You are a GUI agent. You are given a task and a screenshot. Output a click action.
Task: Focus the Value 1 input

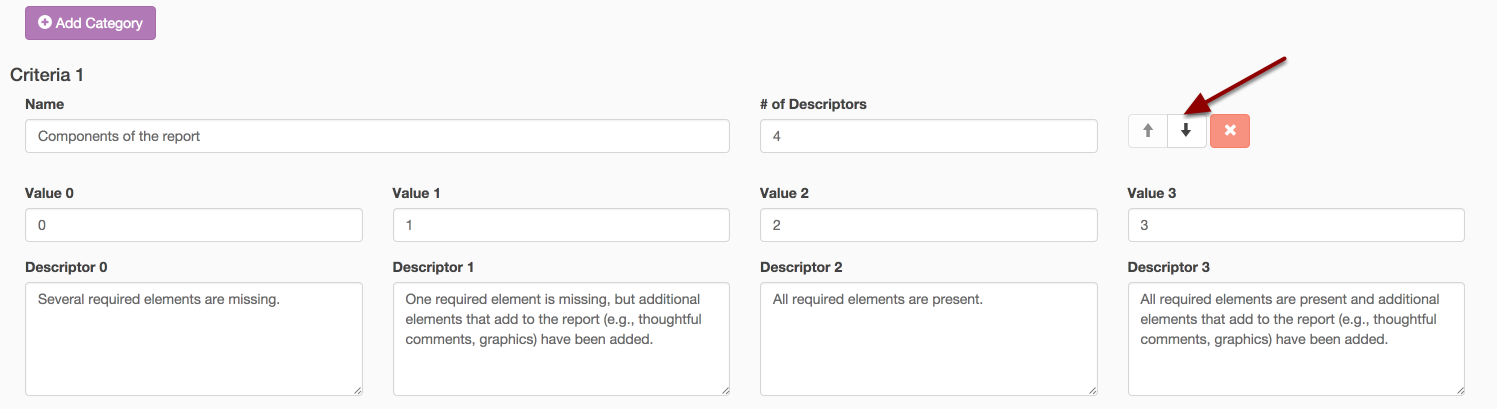pyautogui.click(x=561, y=225)
